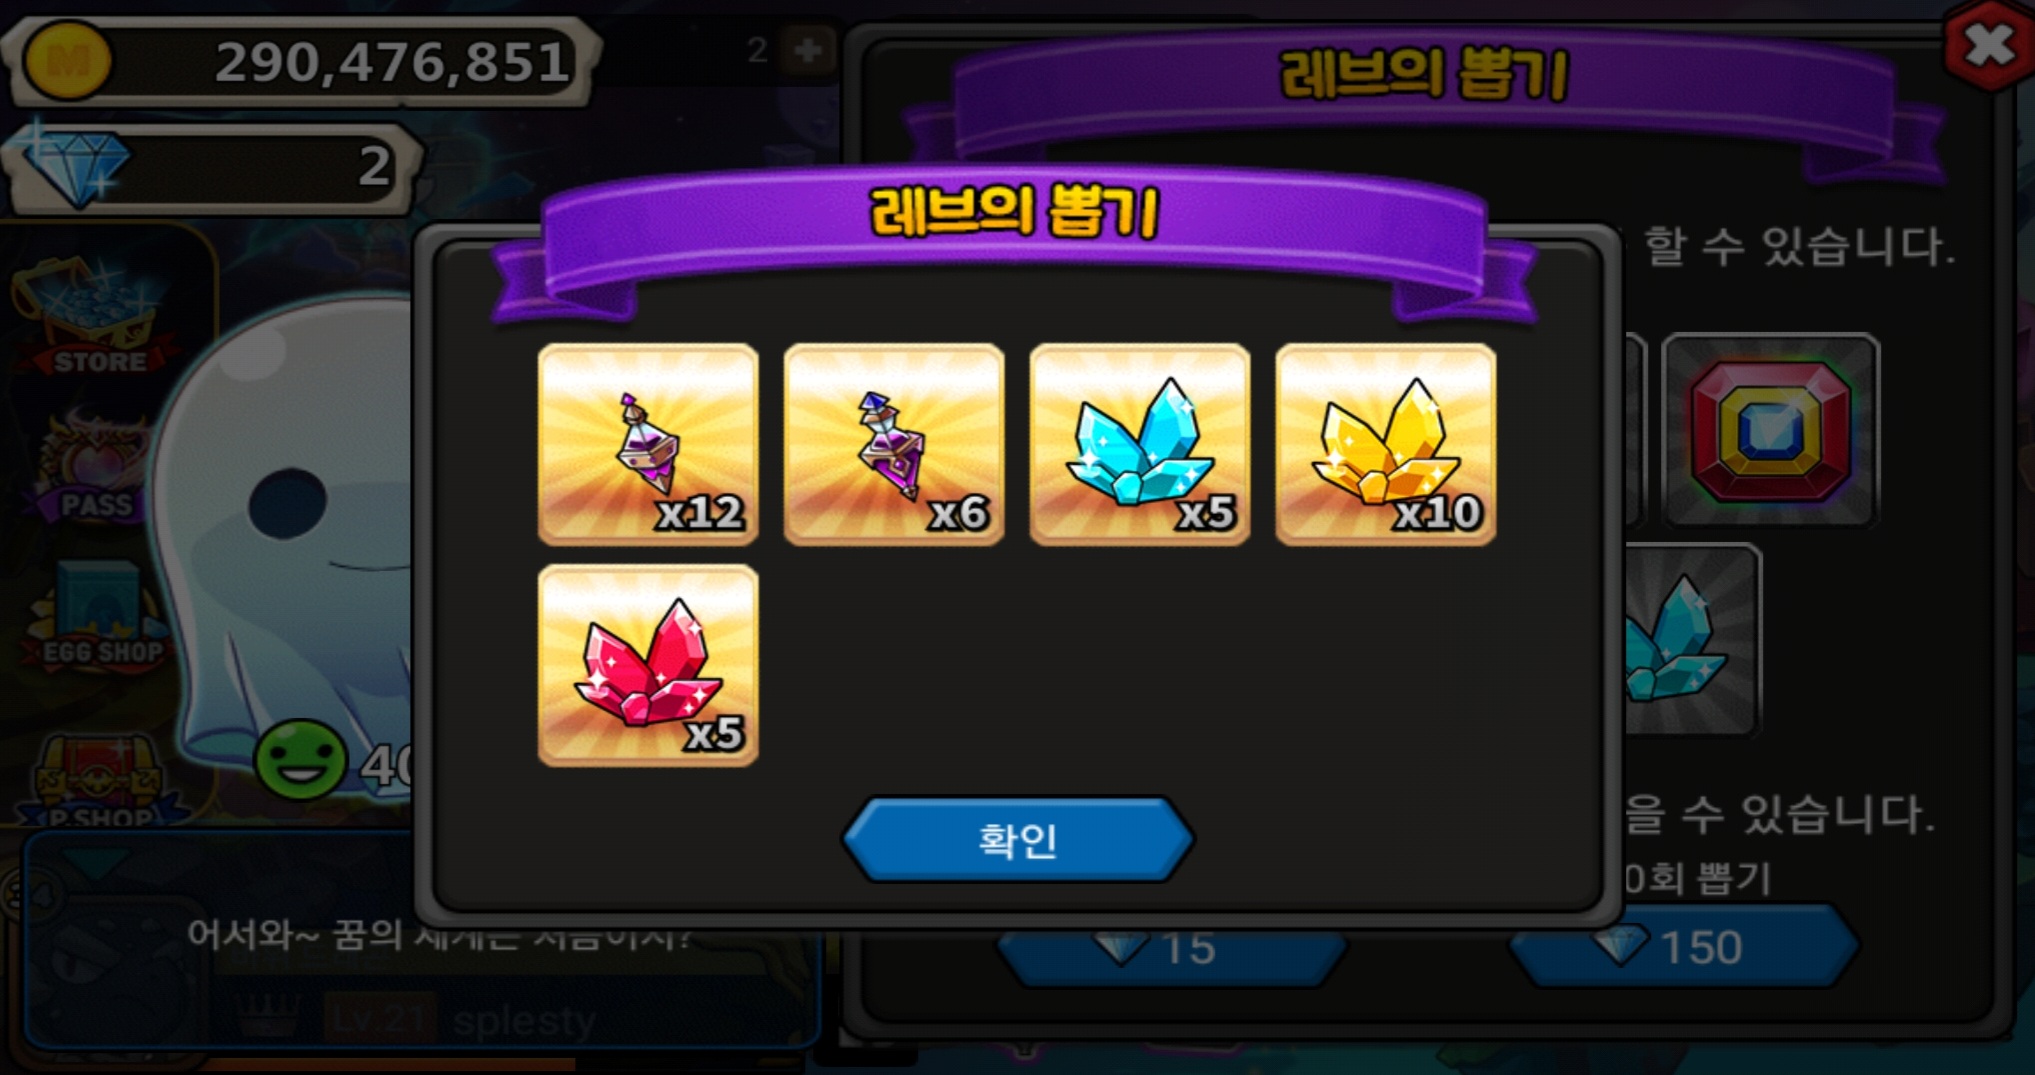Click the 150 diamond draw button
Viewport: 2035px width, 1075px height.
[1684, 947]
